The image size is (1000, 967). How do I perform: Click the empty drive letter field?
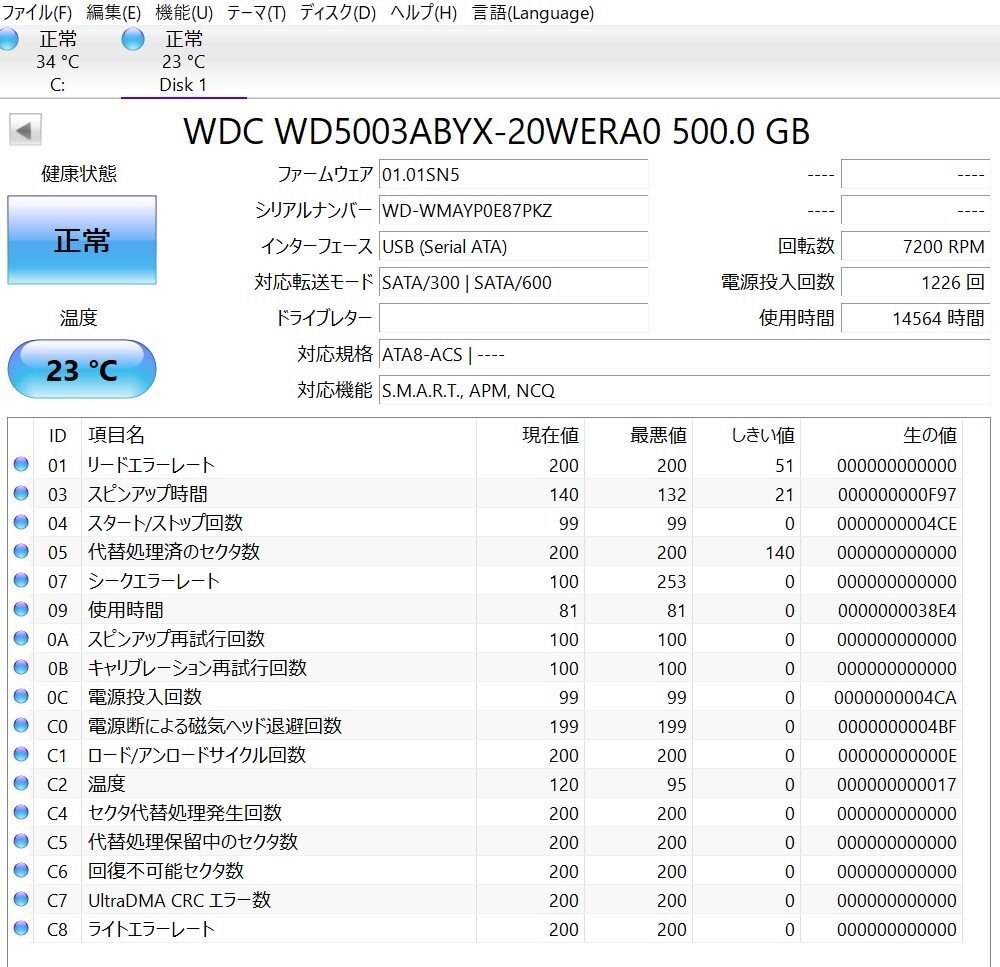click(x=513, y=318)
